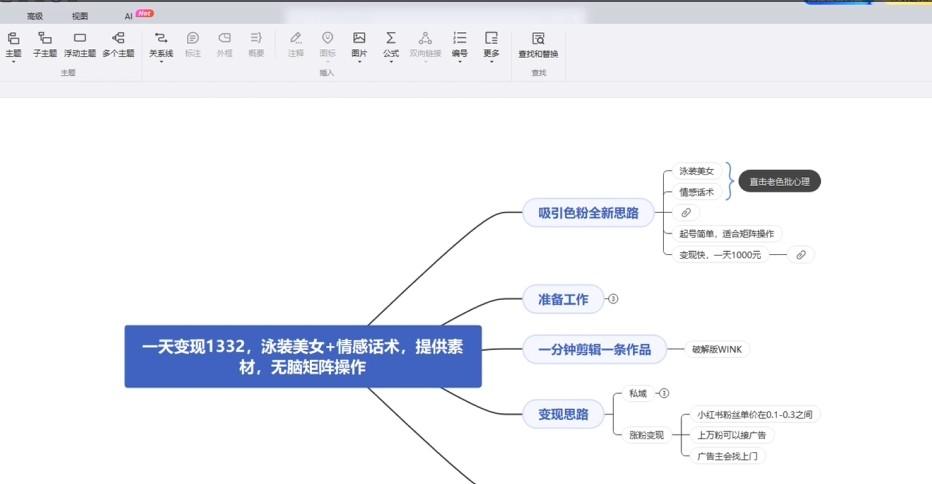The image size is (932, 484).
Task: Select the 变现思路 branch node
Action: click(x=563, y=414)
